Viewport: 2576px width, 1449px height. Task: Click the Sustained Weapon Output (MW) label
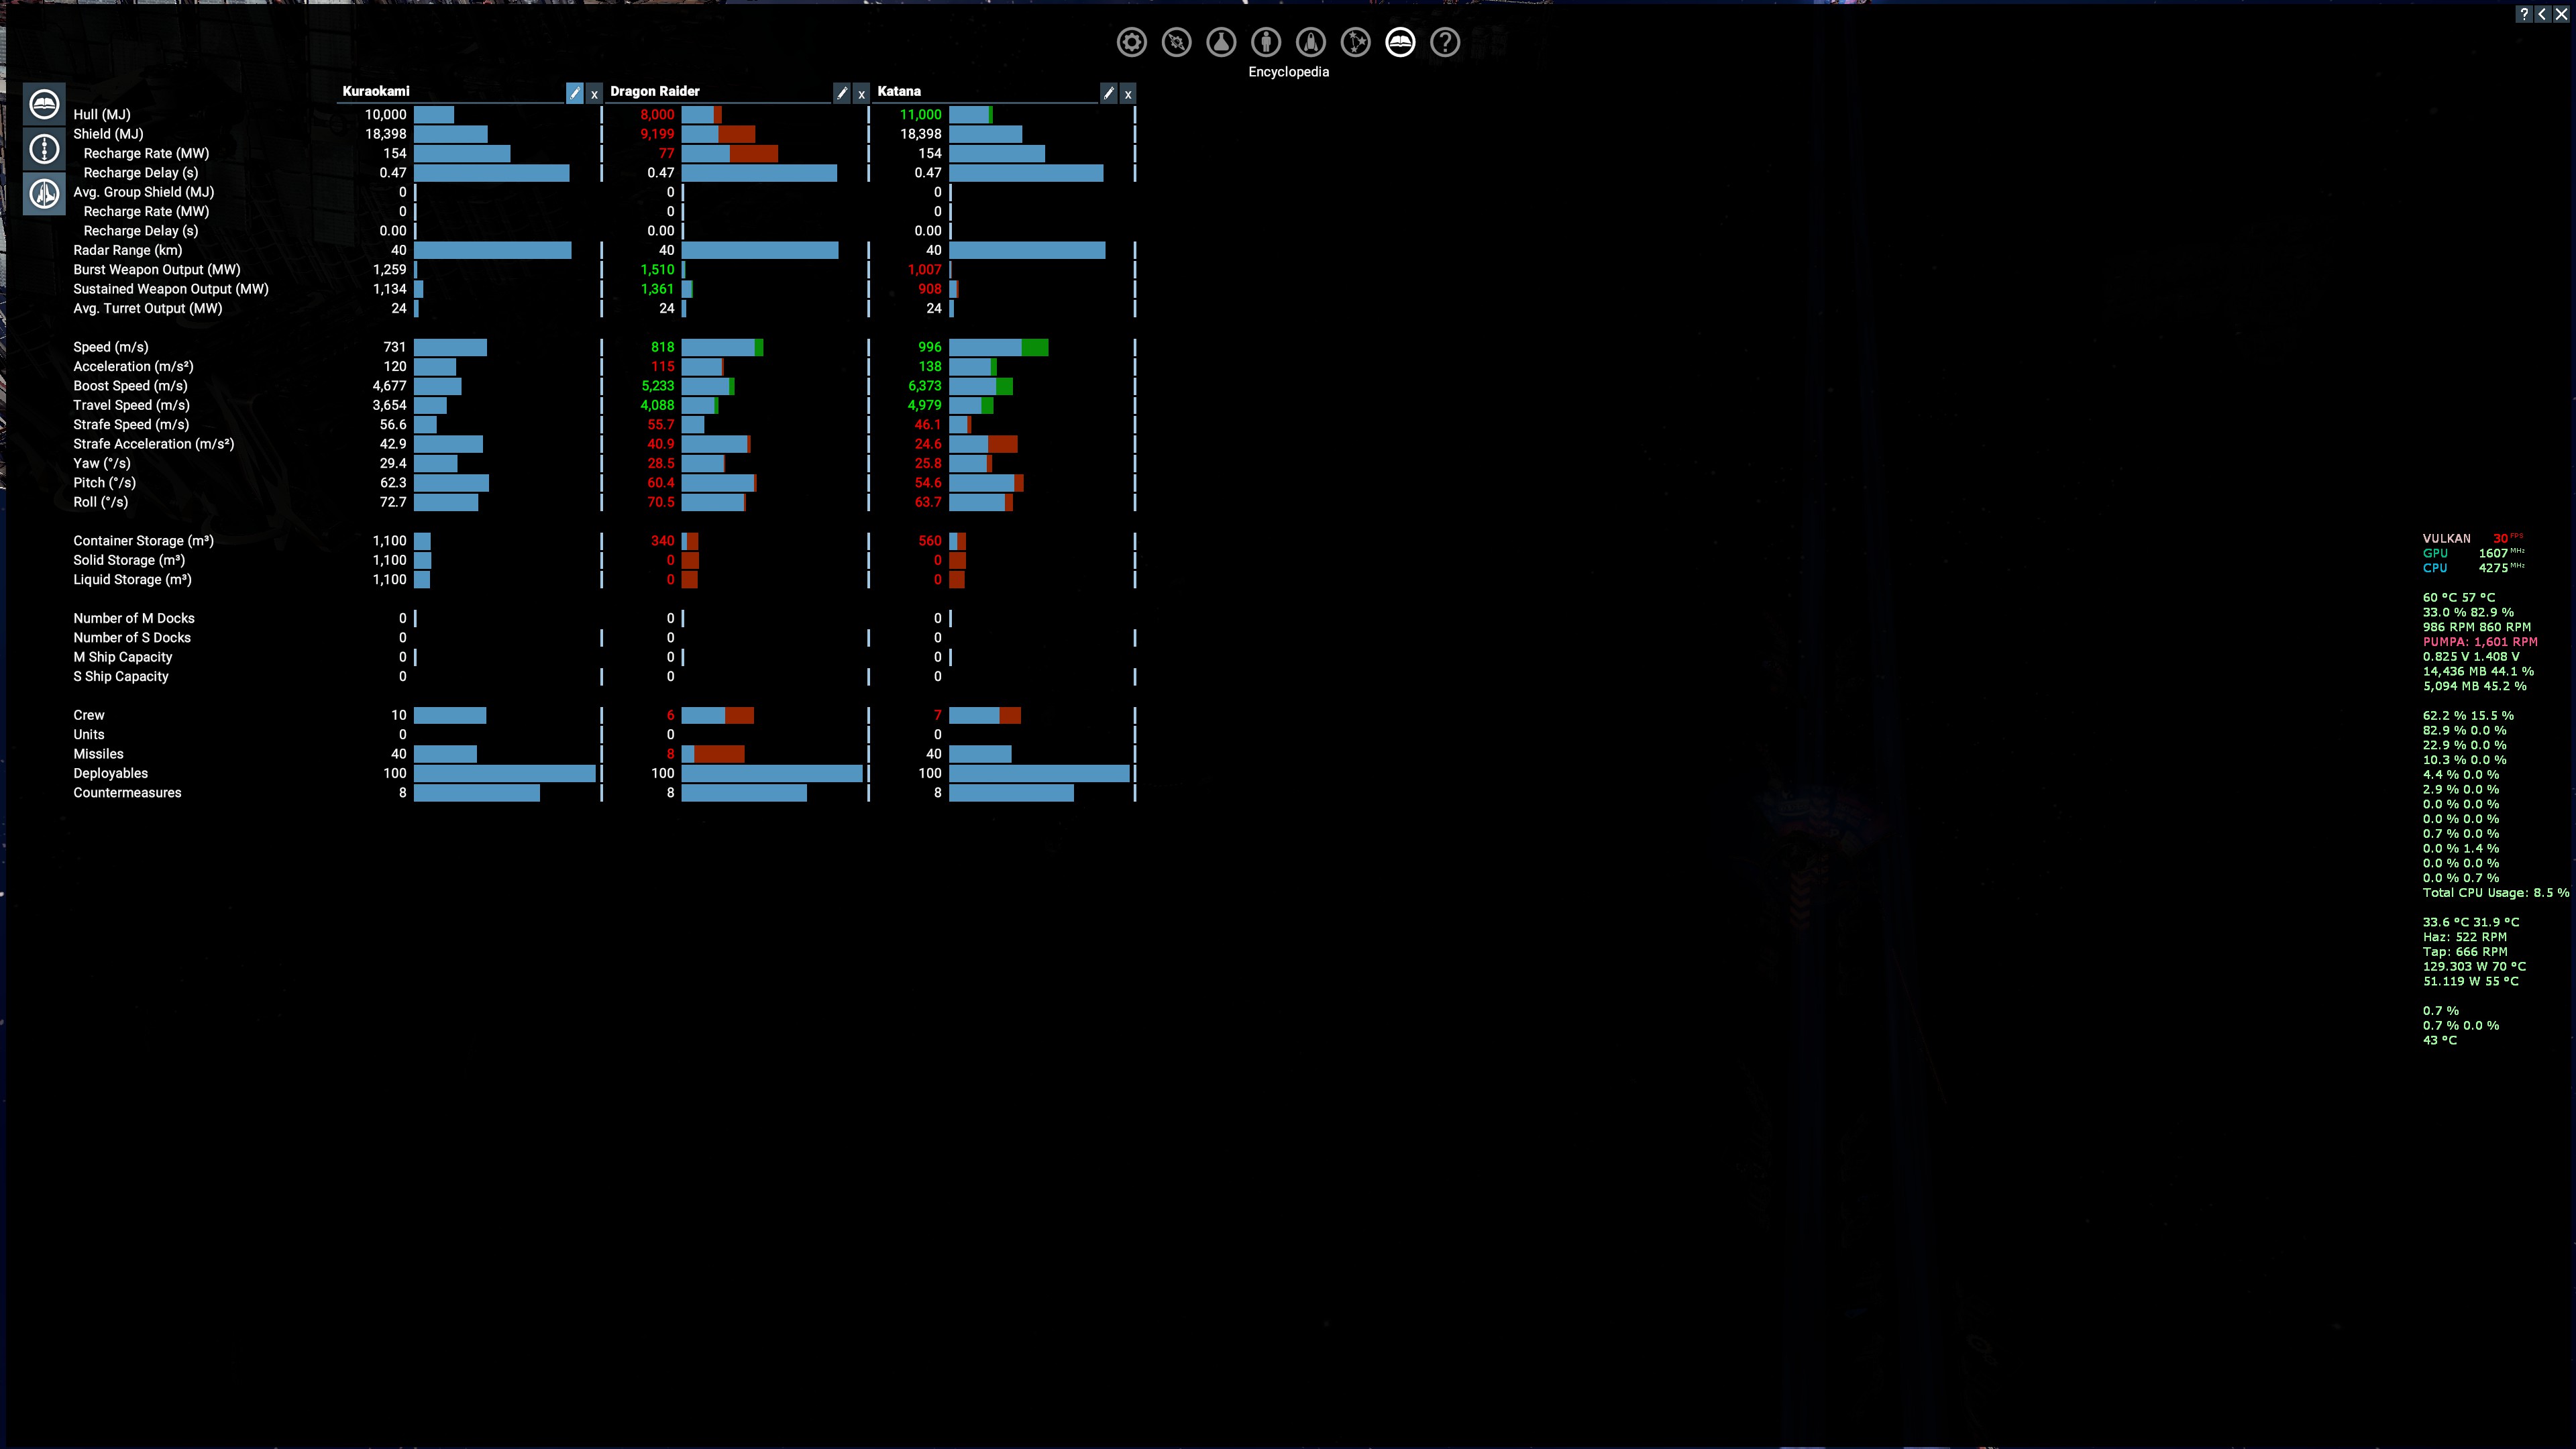point(171,289)
